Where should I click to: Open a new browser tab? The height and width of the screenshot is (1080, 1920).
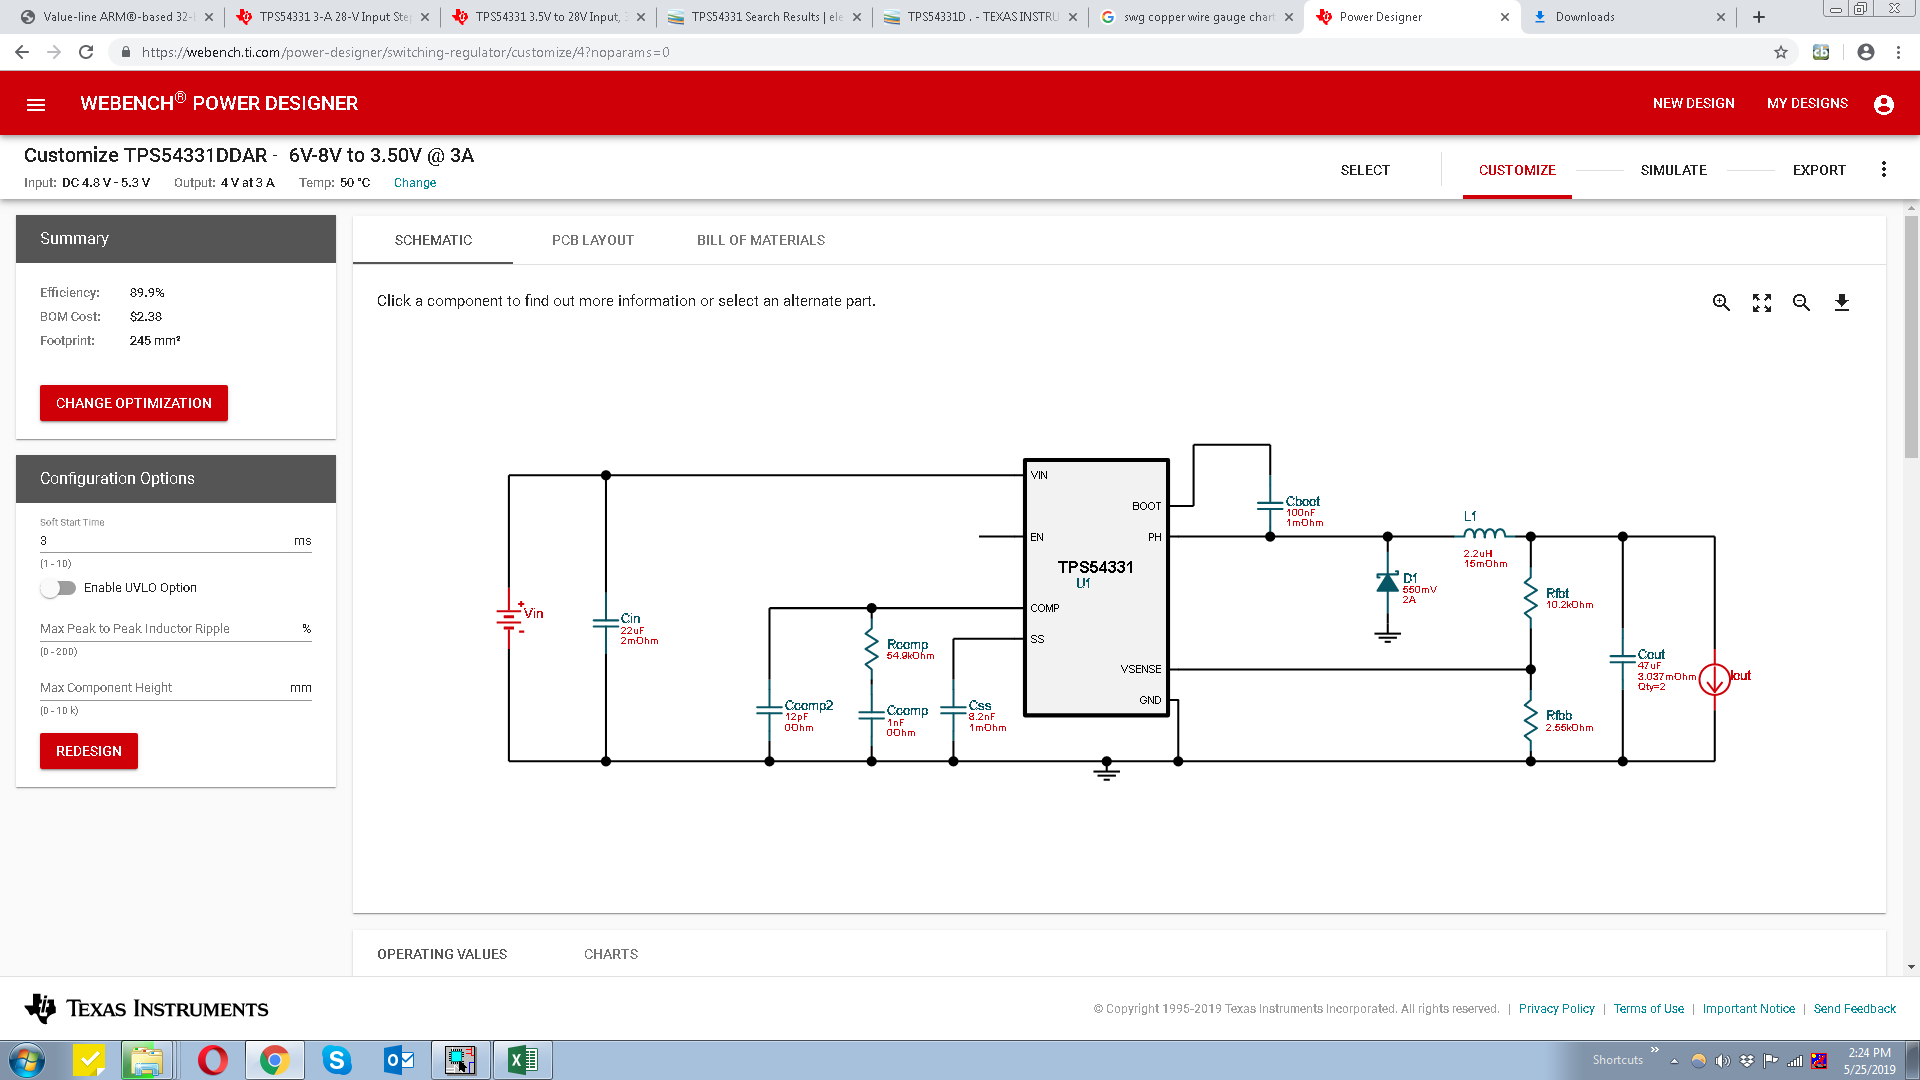pos(1759,17)
